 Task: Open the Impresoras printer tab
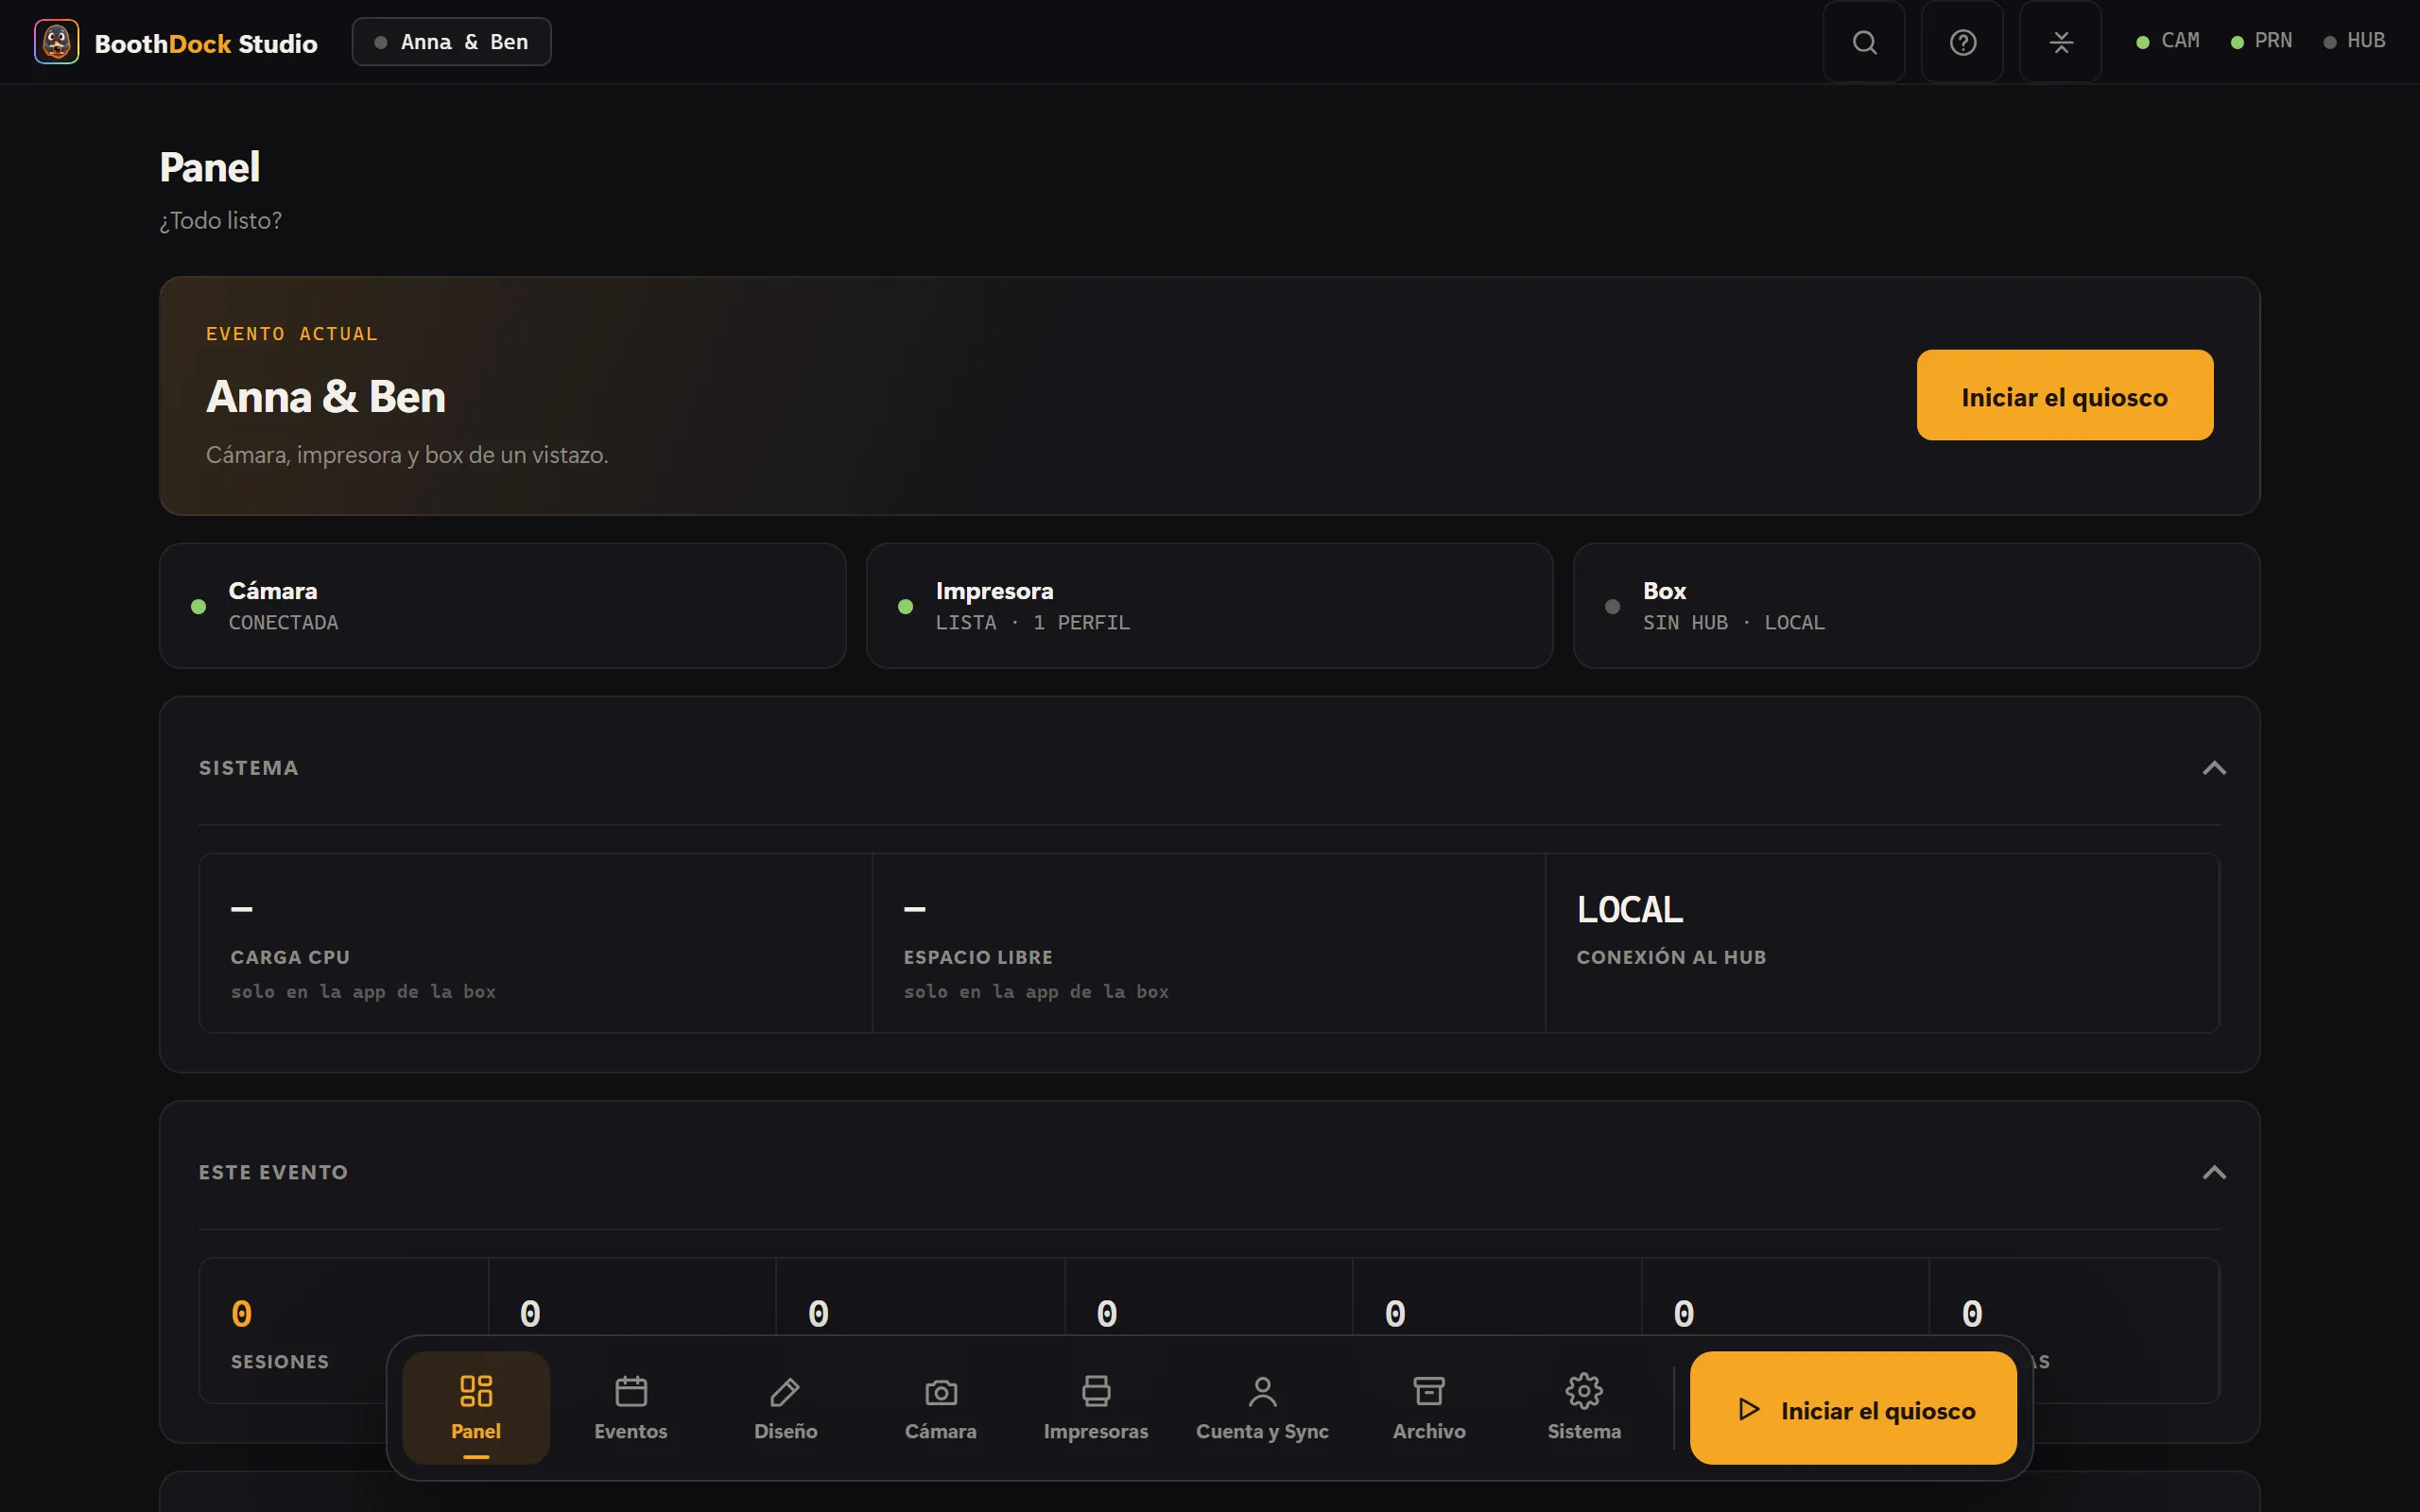(1096, 1408)
